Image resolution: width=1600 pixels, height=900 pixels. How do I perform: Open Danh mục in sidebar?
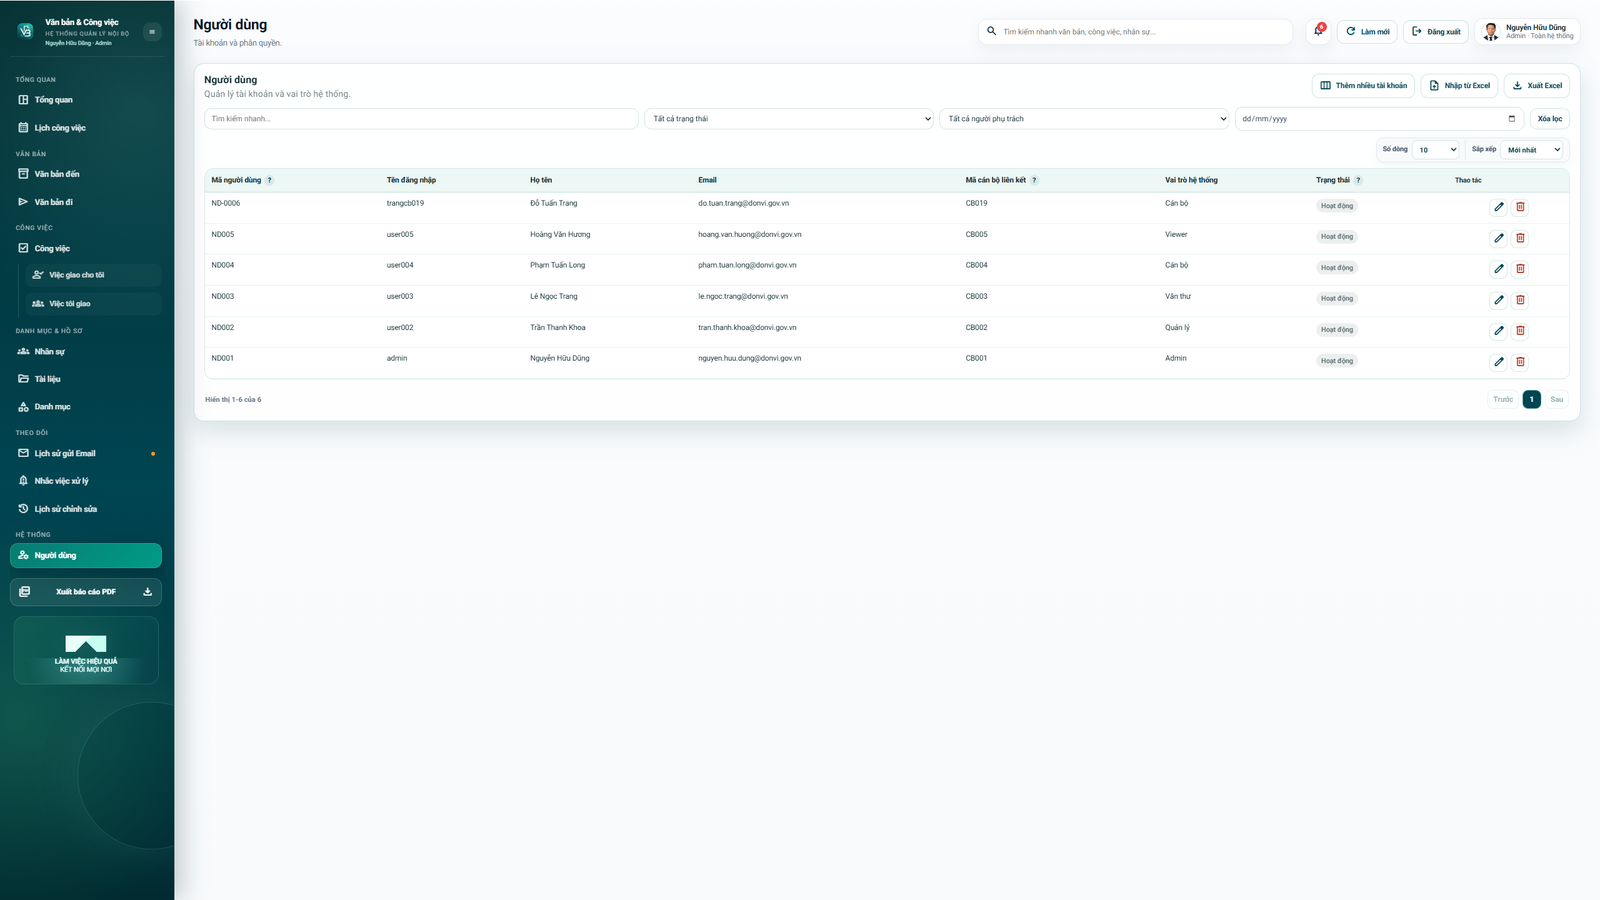click(x=86, y=407)
